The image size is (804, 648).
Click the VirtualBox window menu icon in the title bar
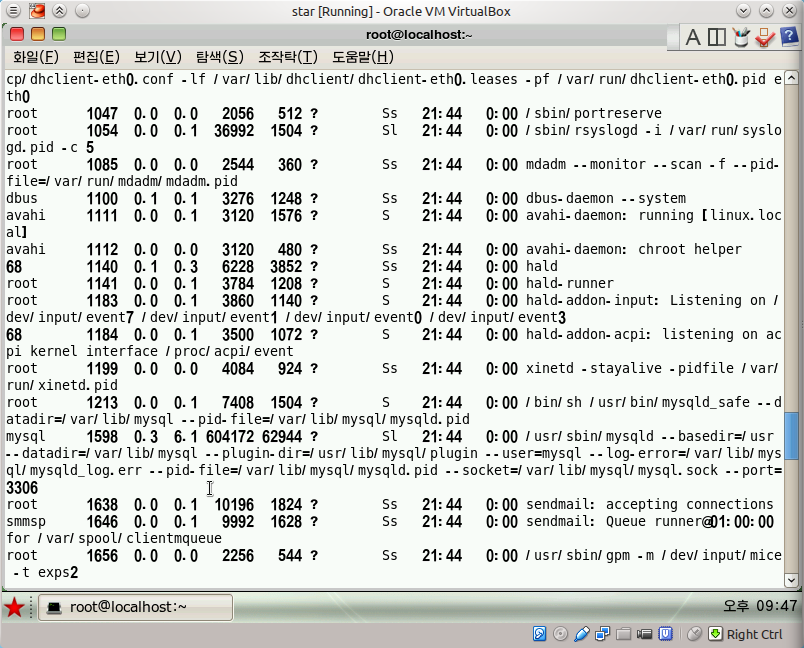(14, 10)
